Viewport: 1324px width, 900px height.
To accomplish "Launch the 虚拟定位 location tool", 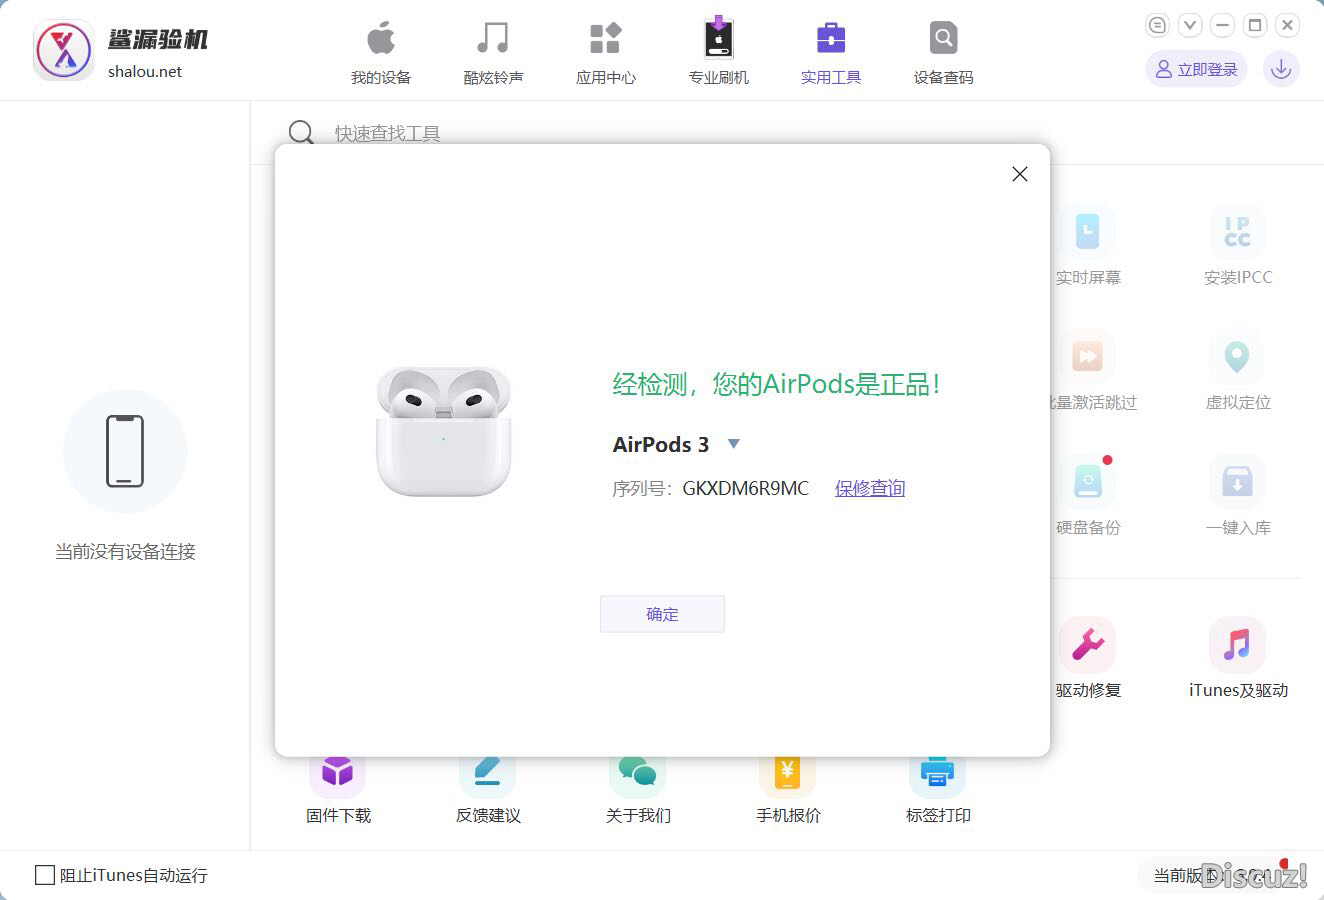I will click(1238, 370).
